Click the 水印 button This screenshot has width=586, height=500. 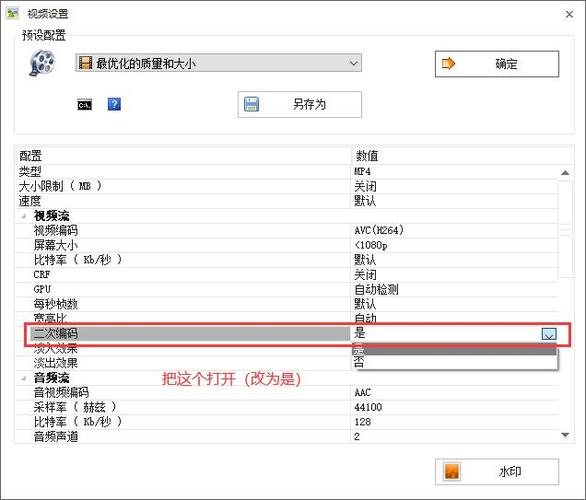497,472
